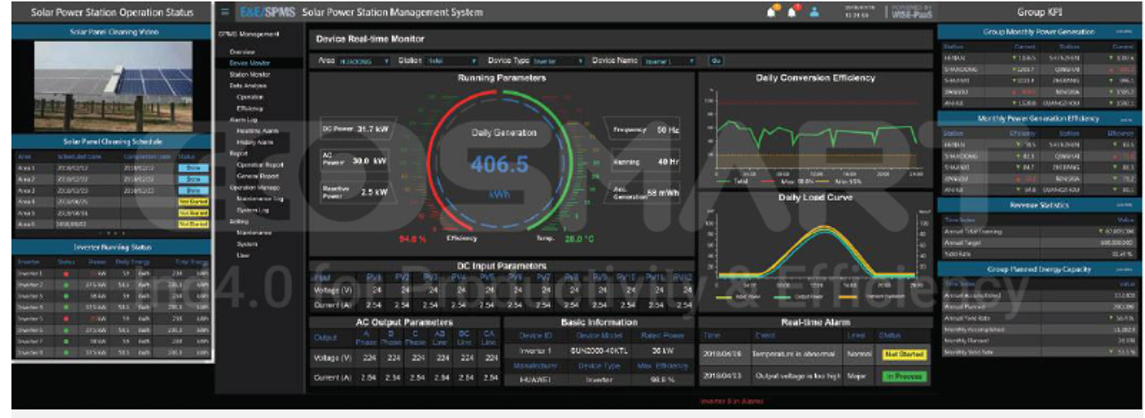Toggle the hamburger sidebar menu
The height and width of the screenshot is (418, 1145).
[226, 12]
